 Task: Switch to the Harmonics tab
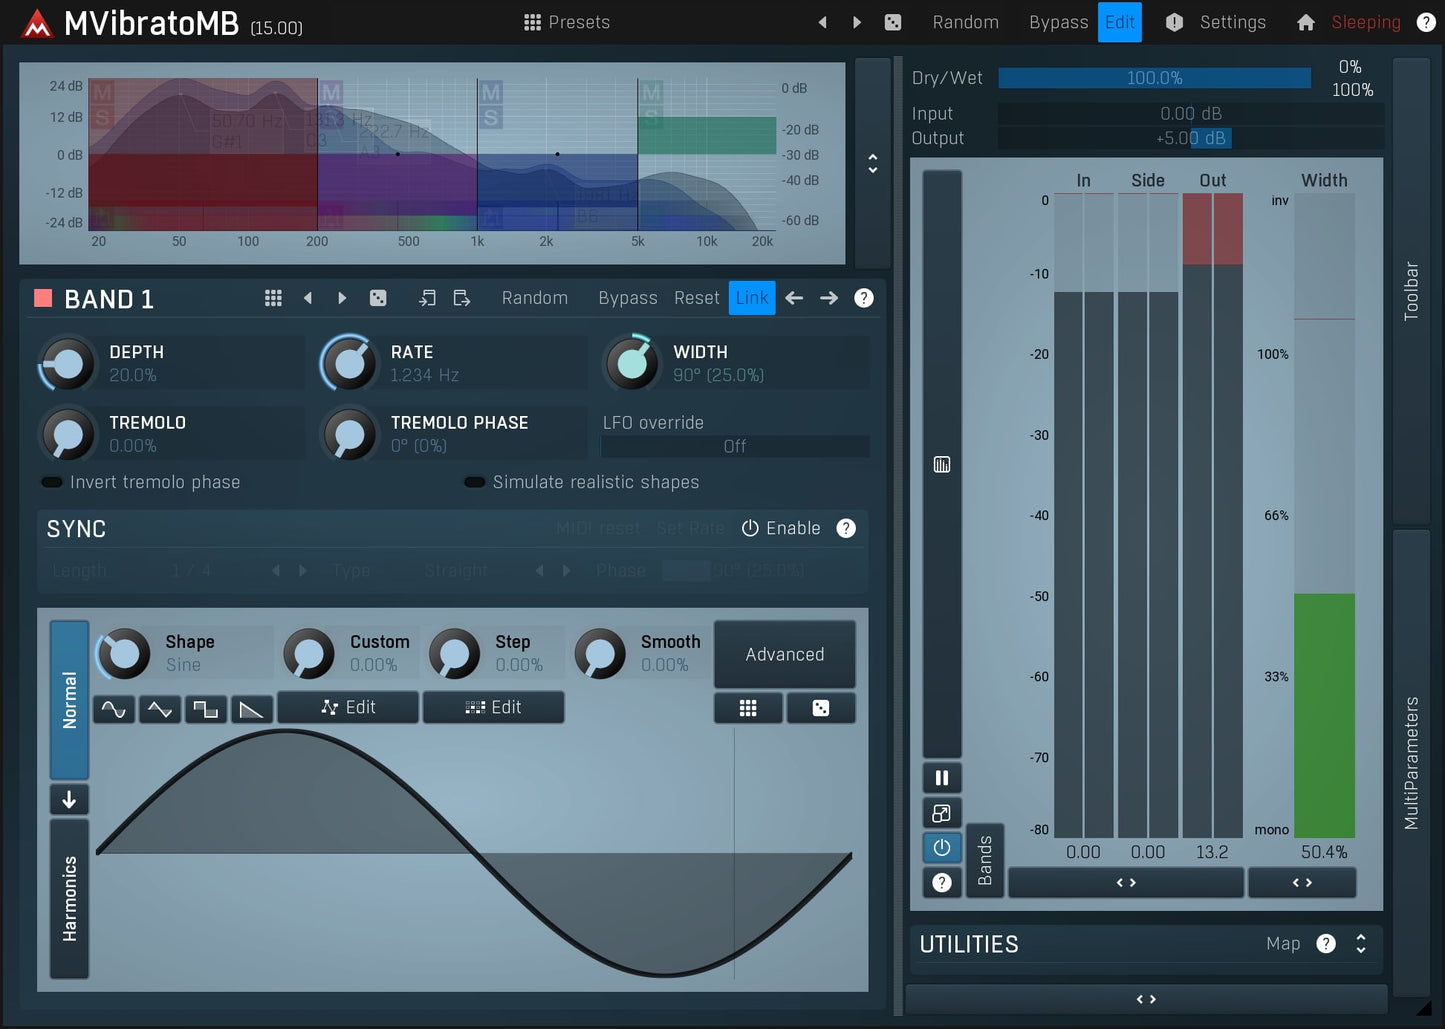(x=69, y=898)
